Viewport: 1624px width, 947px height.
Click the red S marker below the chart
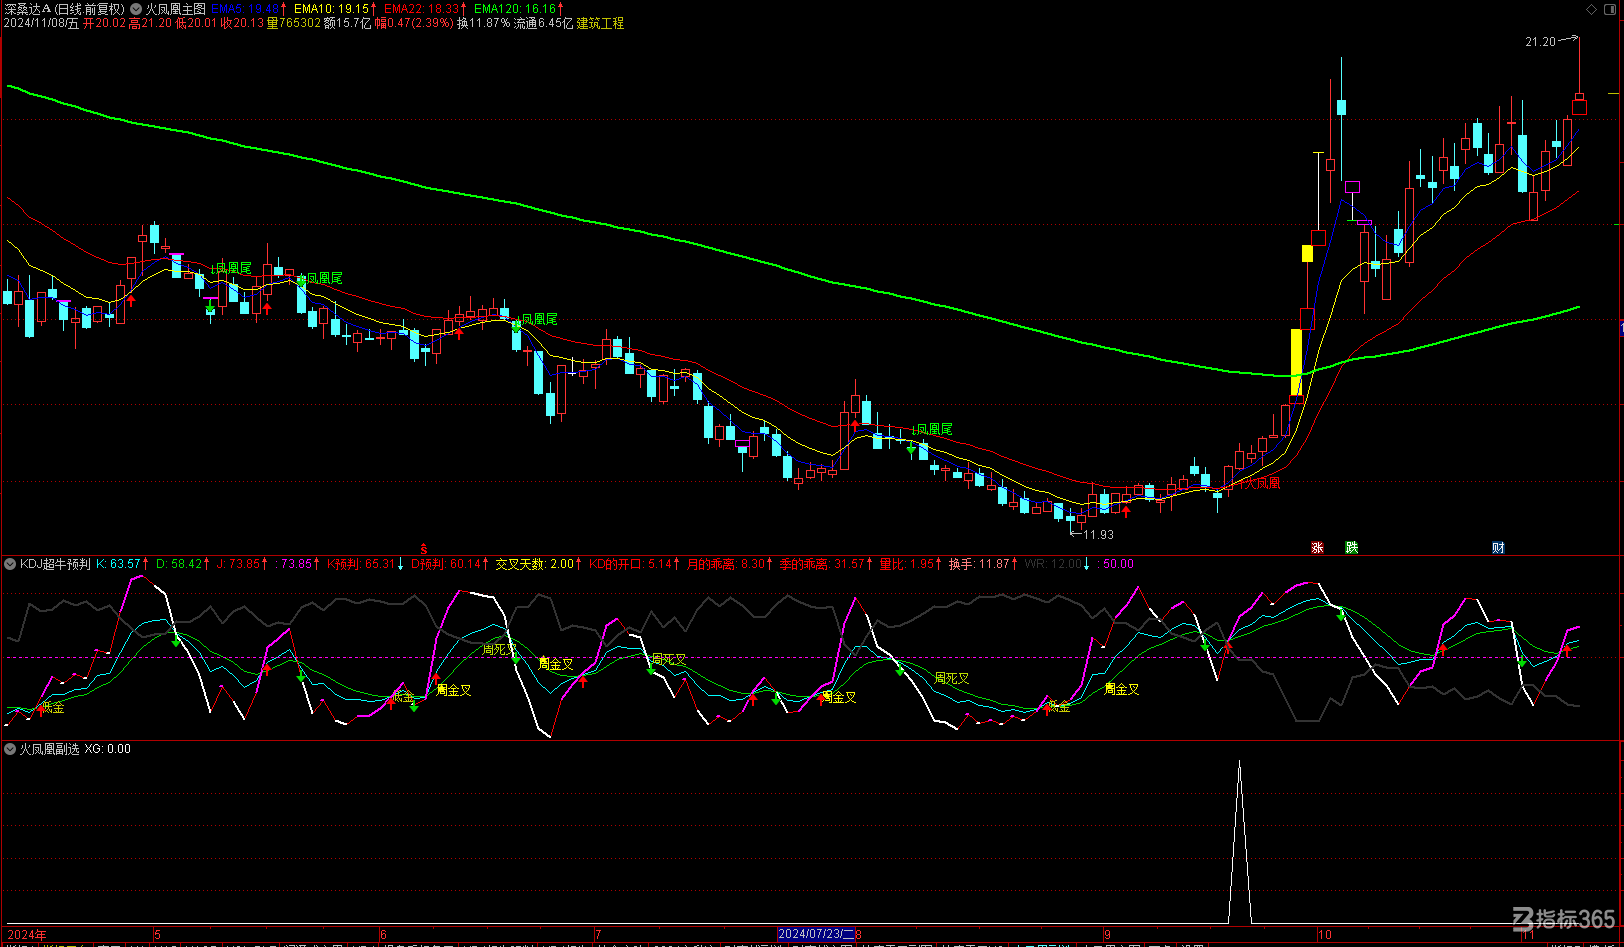423,549
